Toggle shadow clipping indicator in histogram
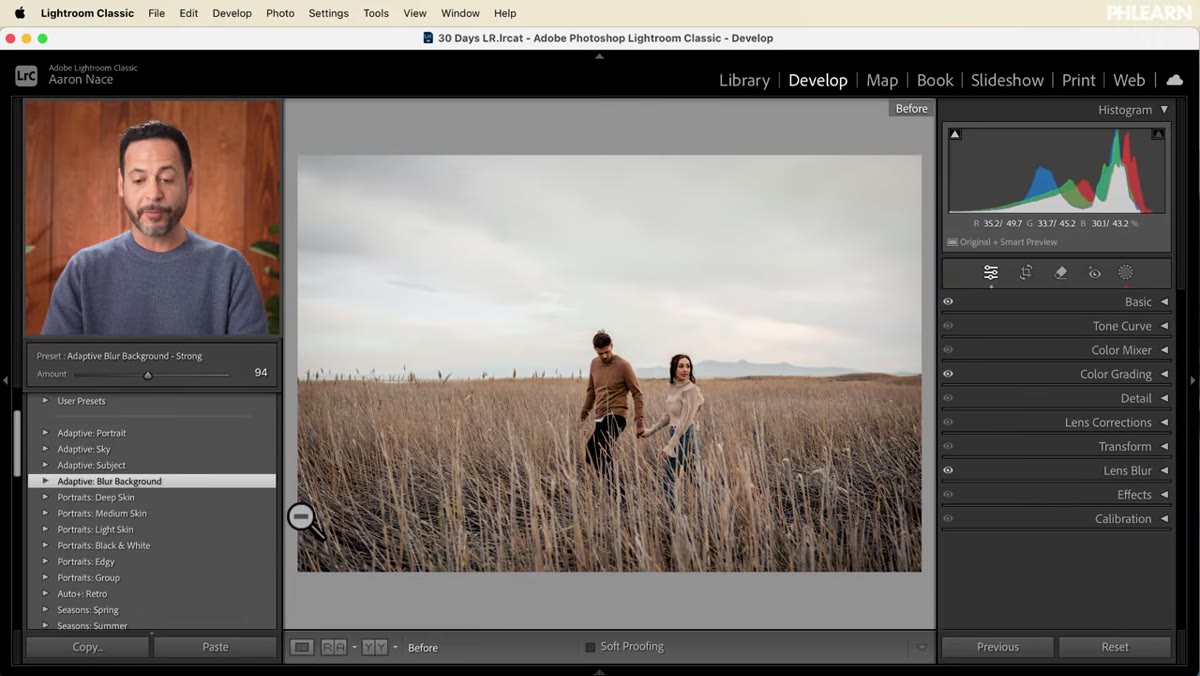Viewport: 1200px width, 676px height. click(955, 134)
